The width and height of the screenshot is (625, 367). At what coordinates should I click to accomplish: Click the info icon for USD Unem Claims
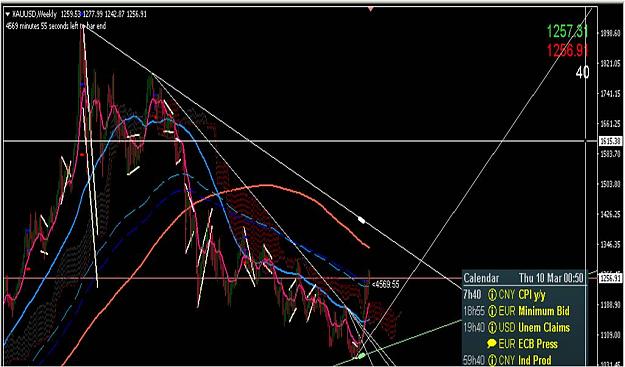(492, 328)
